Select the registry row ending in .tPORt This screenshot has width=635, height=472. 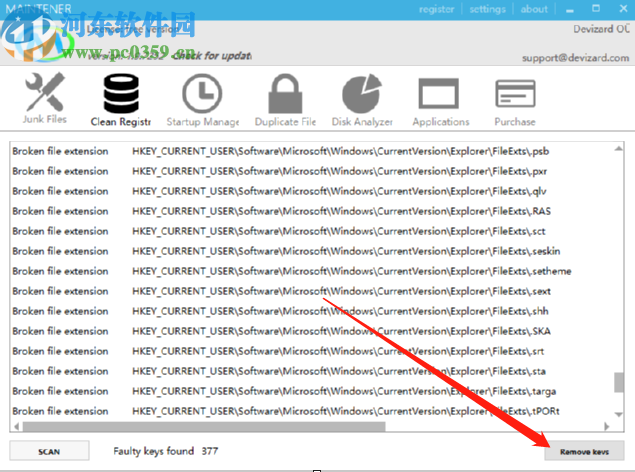[311, 411]
